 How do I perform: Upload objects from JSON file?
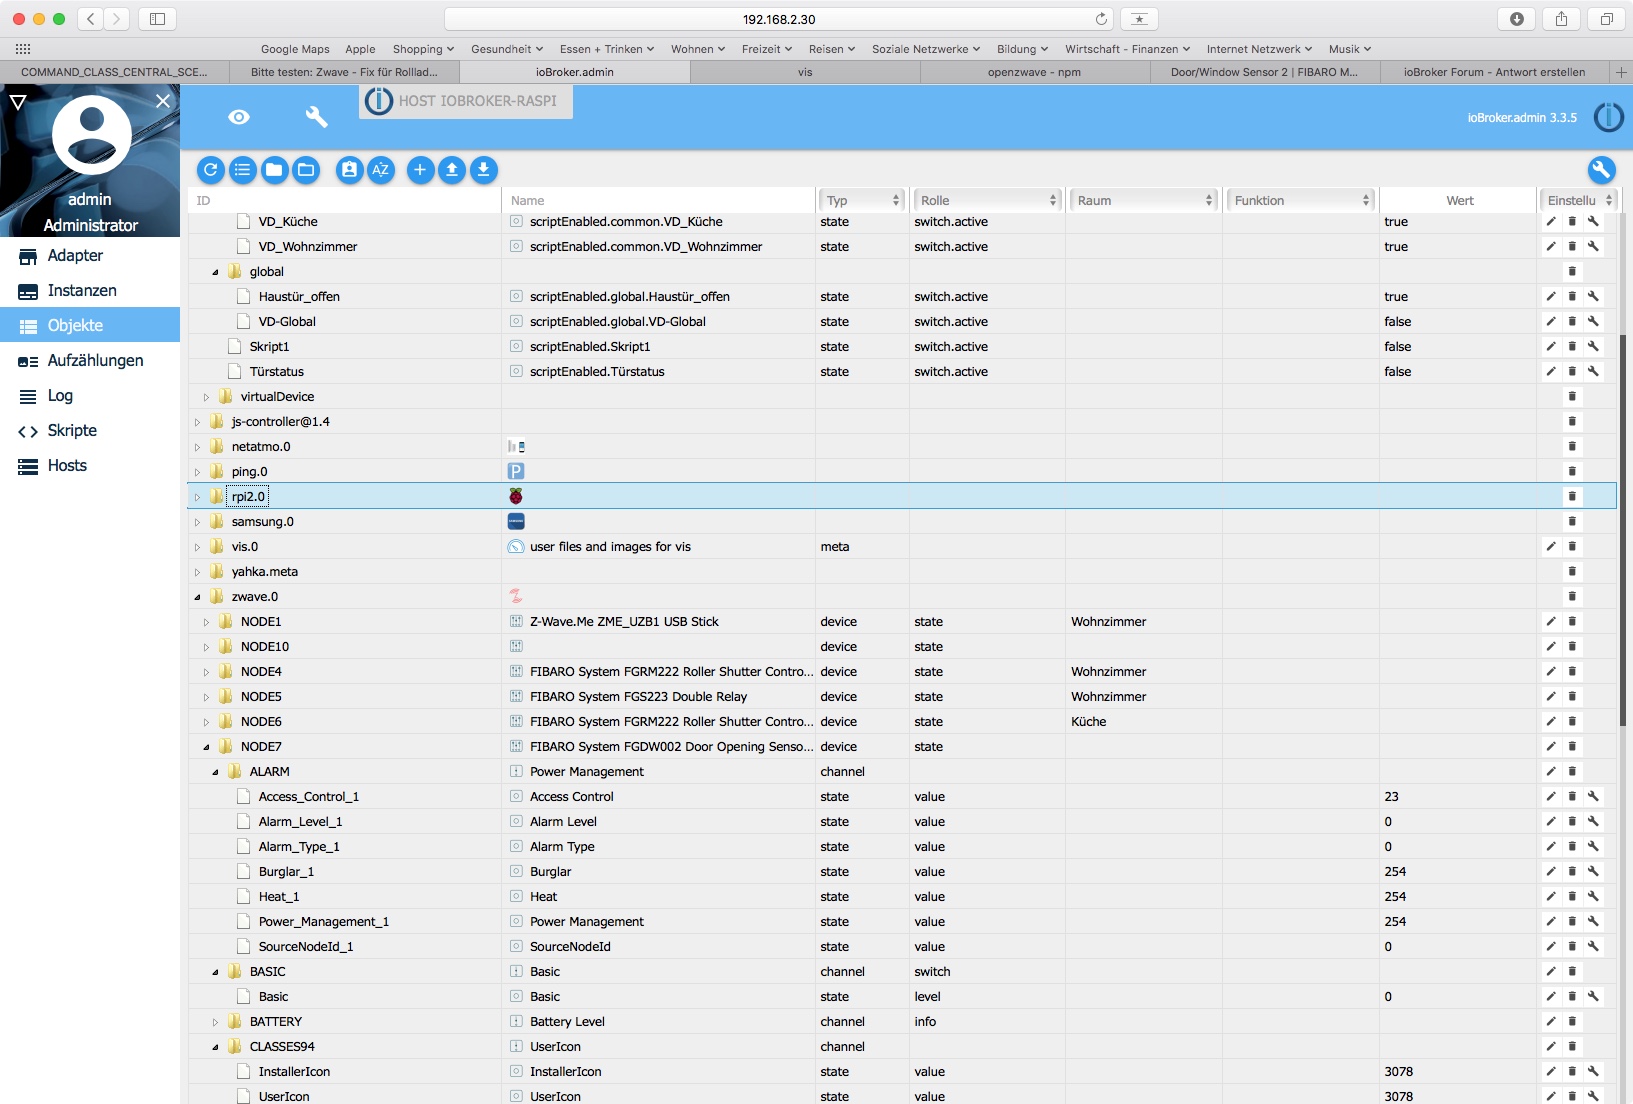[452, 170]
